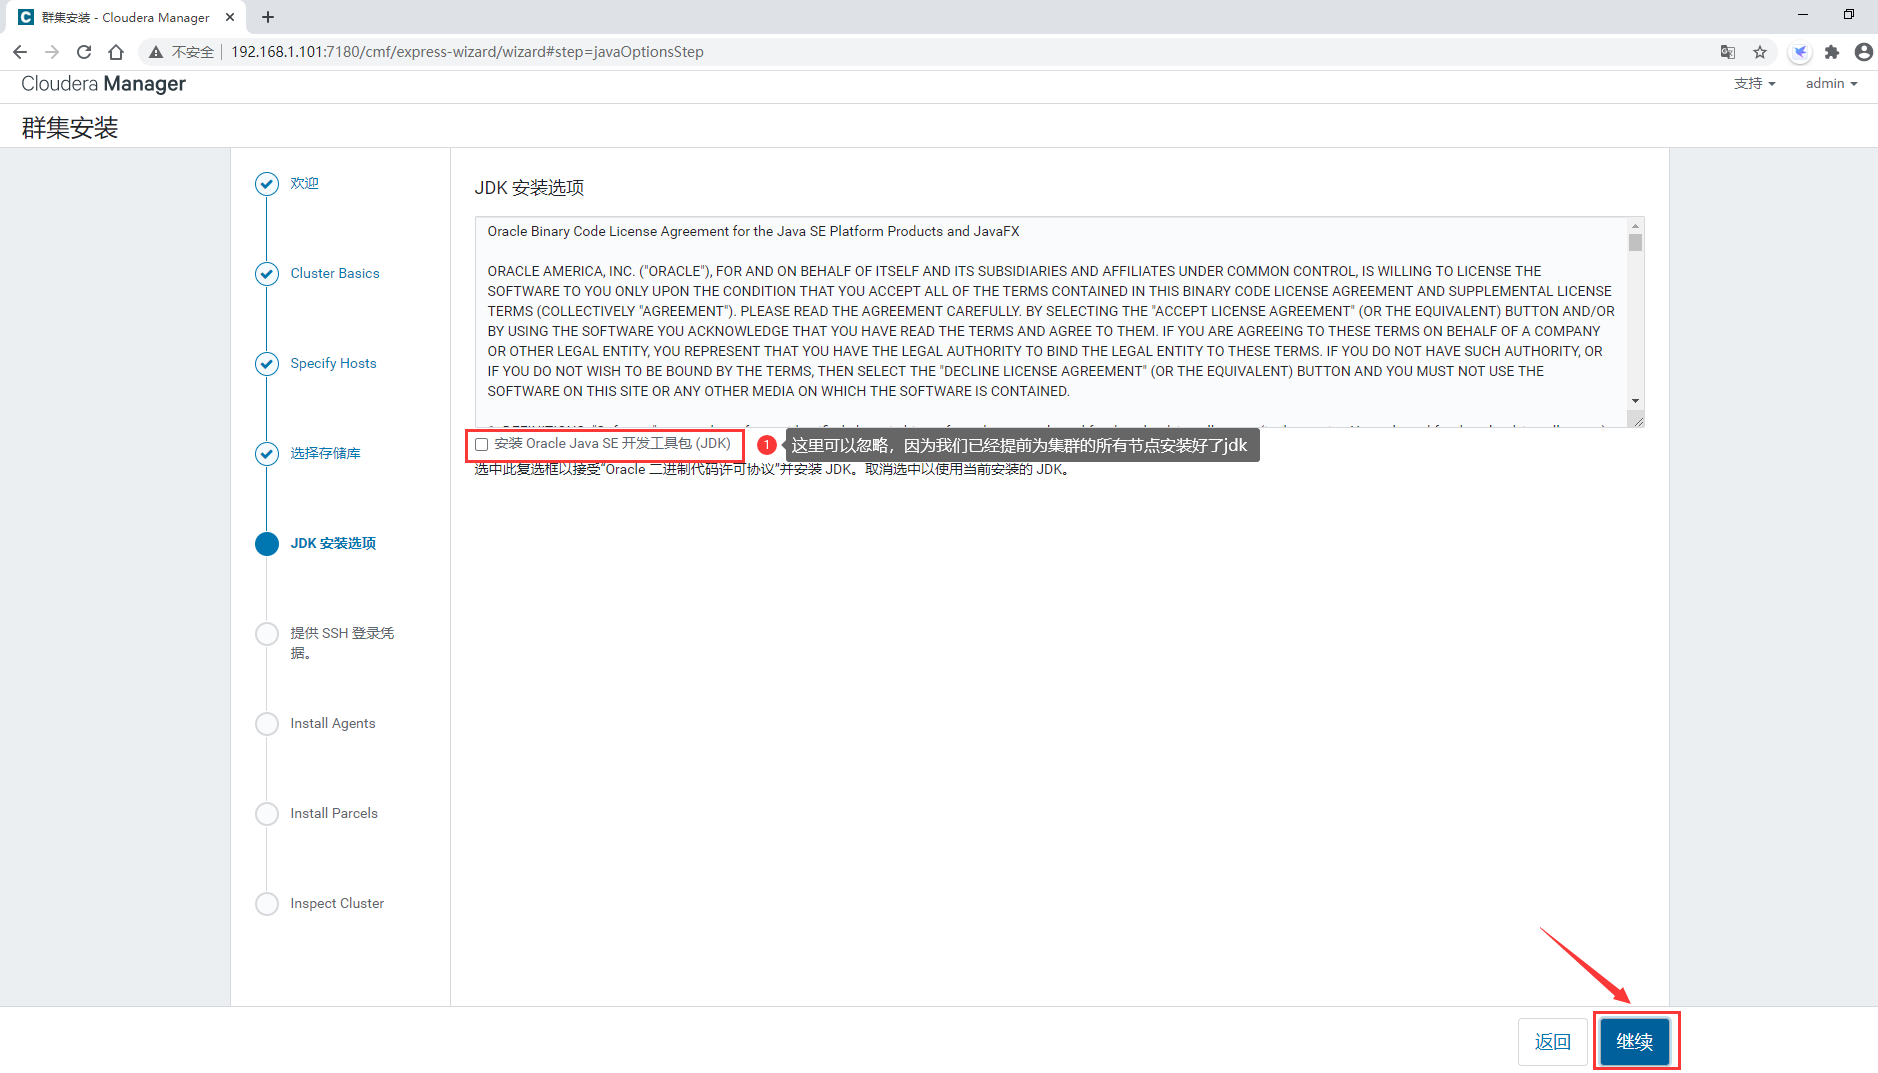
Task: Open a new tab with plus icon
Action: coord(268,17)
